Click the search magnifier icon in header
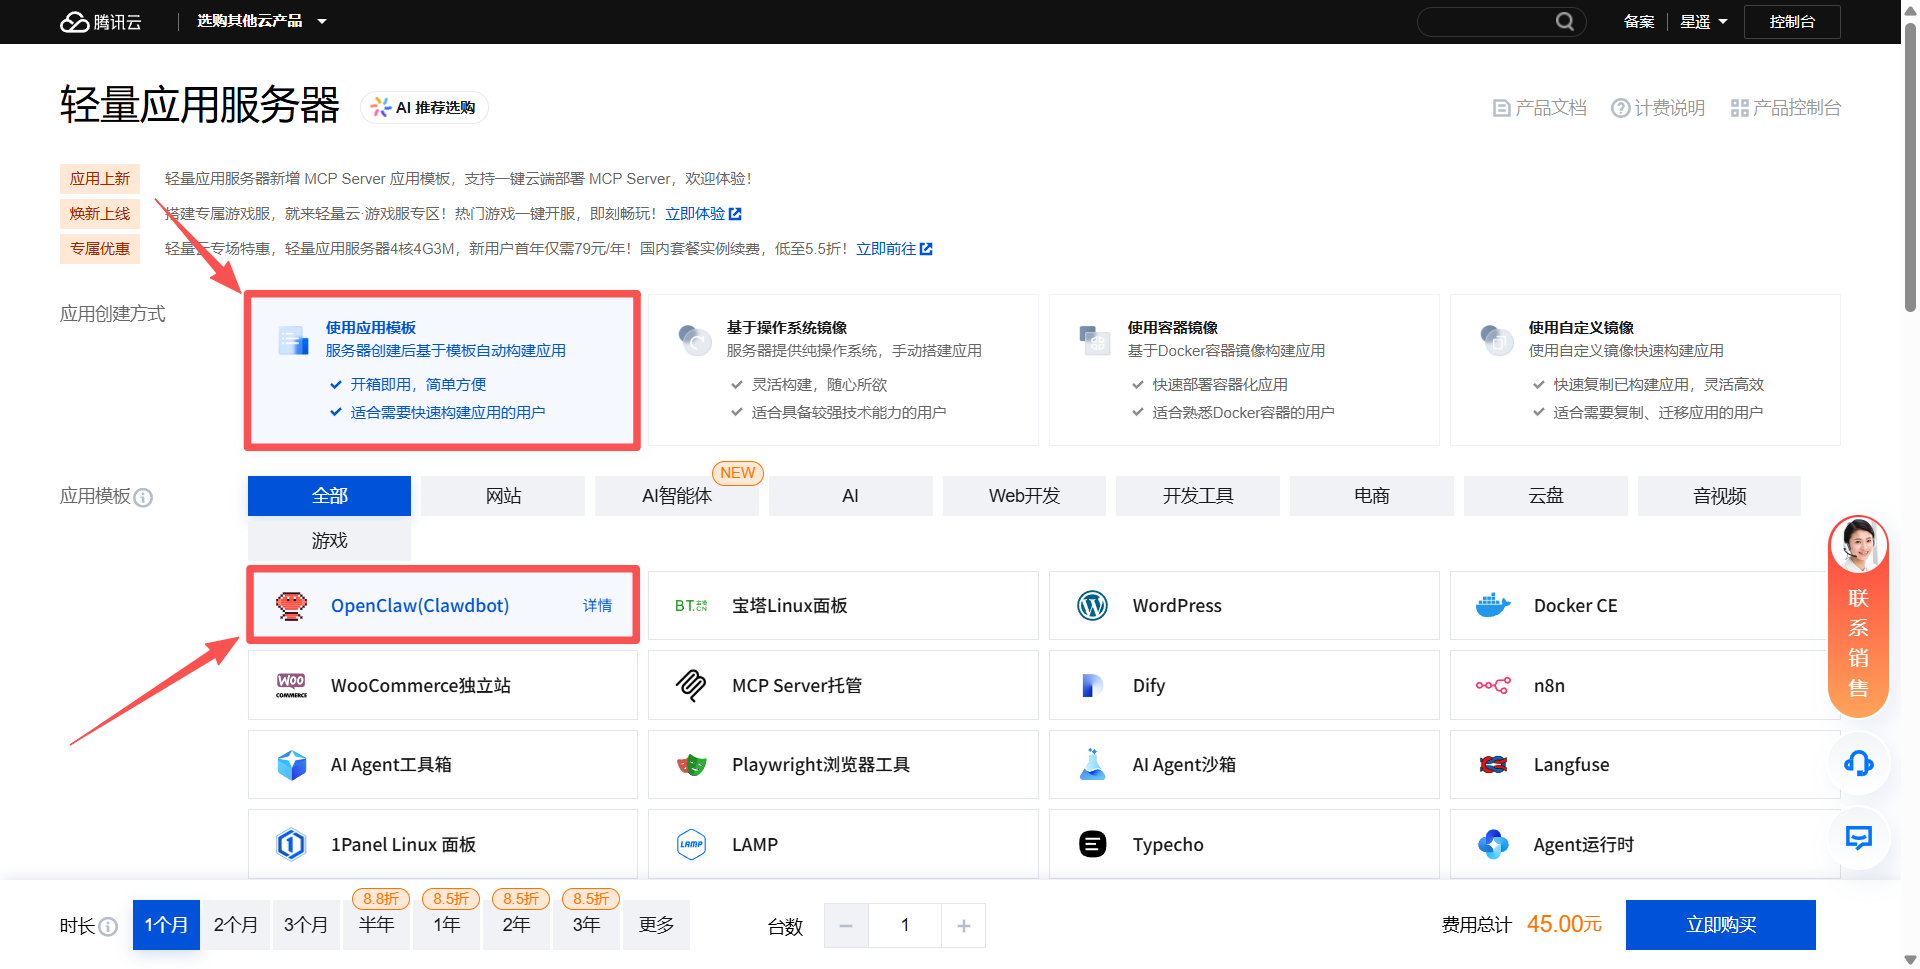The height and width of the screenshot is (969, 1920). (1564, 22)
